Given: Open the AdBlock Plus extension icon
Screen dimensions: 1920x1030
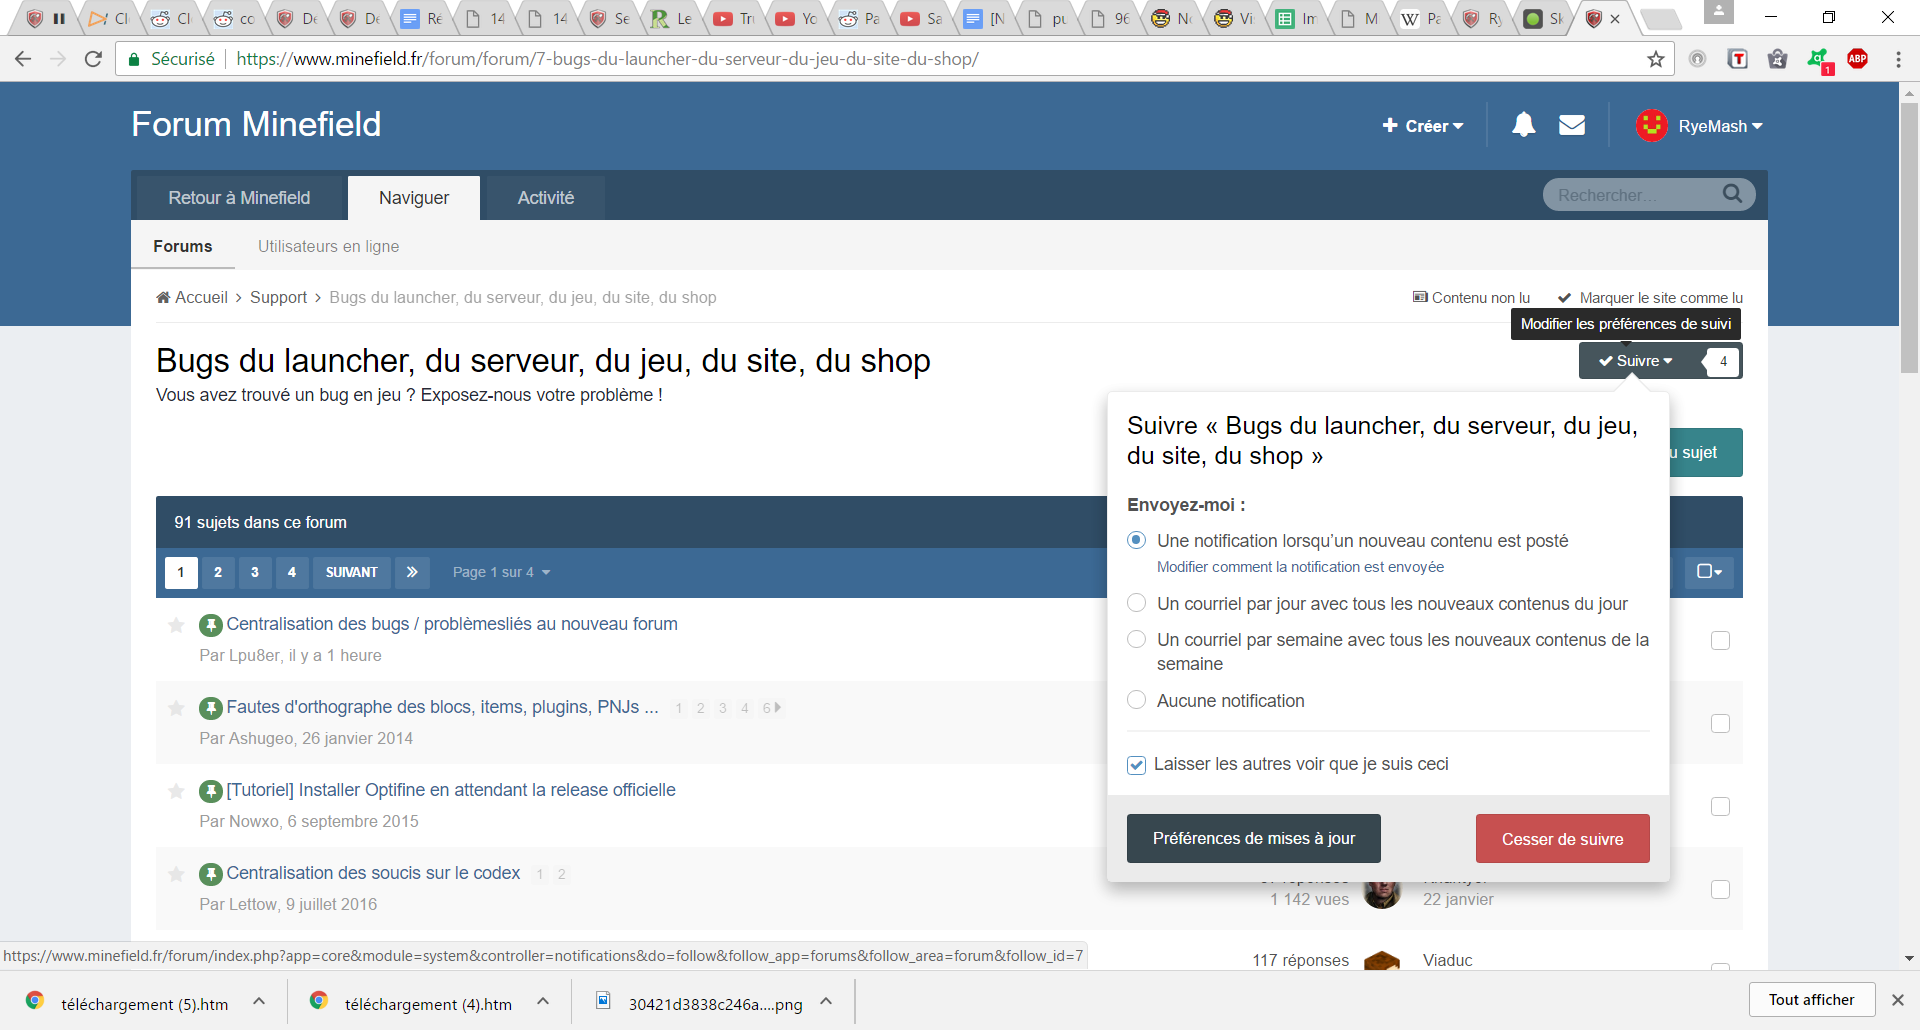Looking at the screenshot, I should (x=1858, y=59).
